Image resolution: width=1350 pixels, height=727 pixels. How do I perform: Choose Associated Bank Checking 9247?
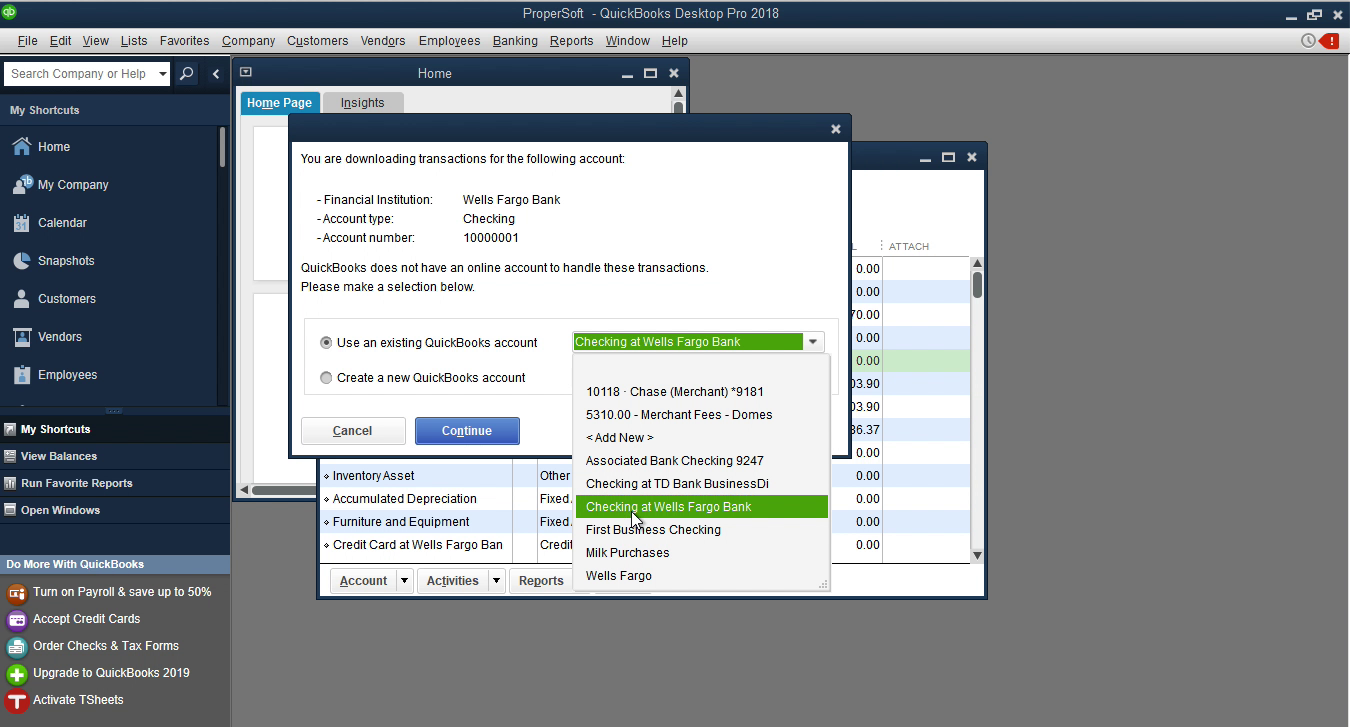click(702, 461)
